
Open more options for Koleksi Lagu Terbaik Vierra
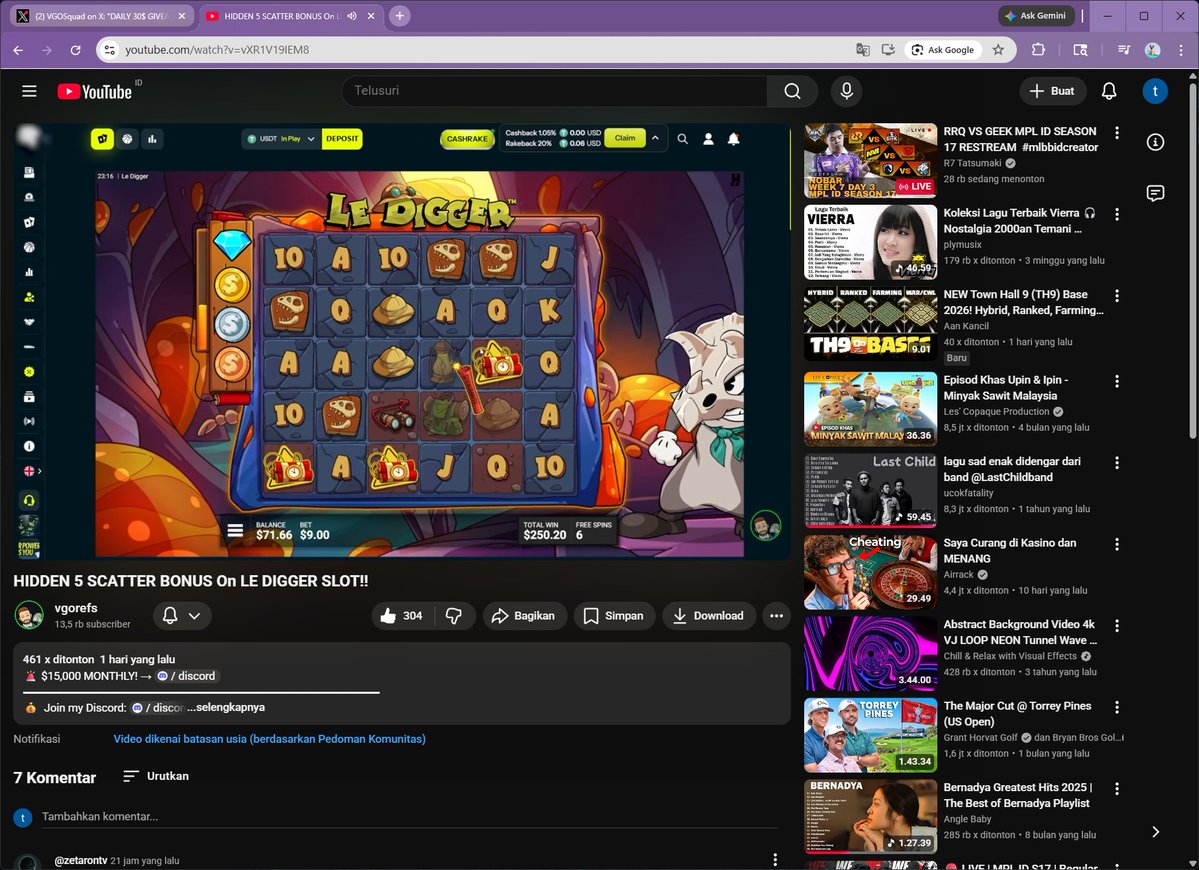(x=1116, y=214)
